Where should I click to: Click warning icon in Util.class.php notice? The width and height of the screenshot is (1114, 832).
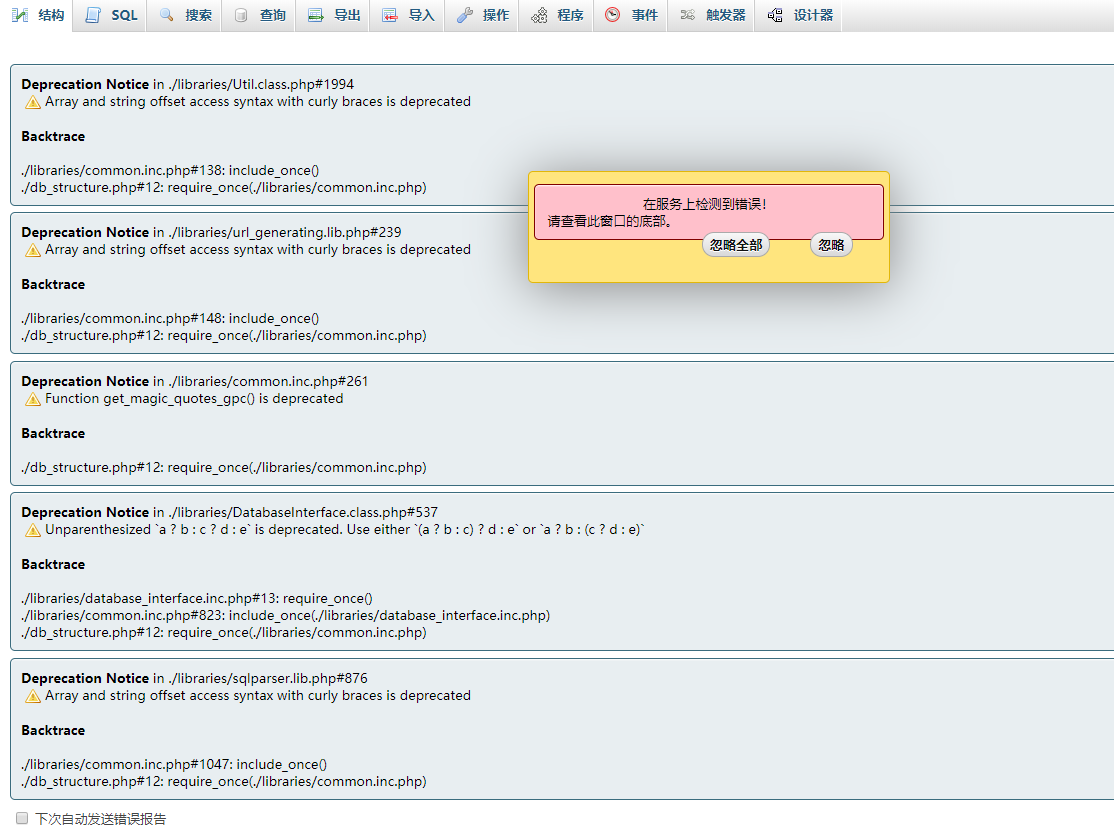coord(33,102)
